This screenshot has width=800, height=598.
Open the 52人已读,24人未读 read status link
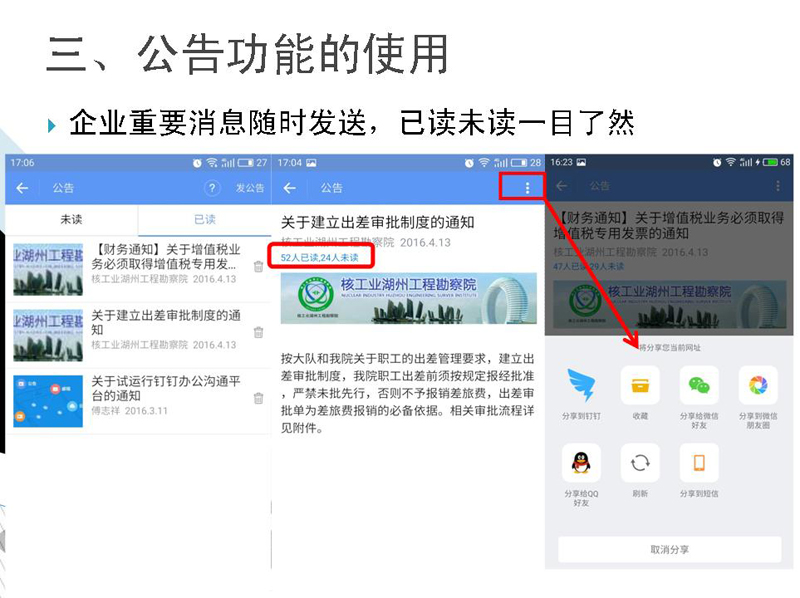coord(319,258)
